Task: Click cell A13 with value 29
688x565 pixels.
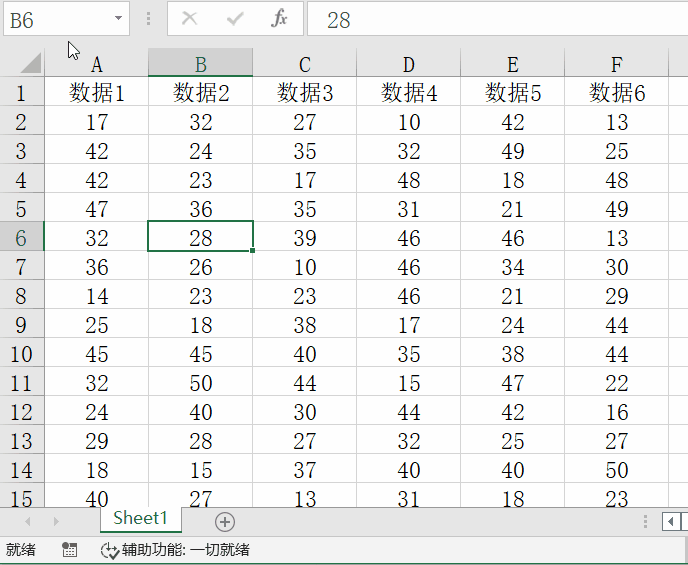Action: pos(97,439)
